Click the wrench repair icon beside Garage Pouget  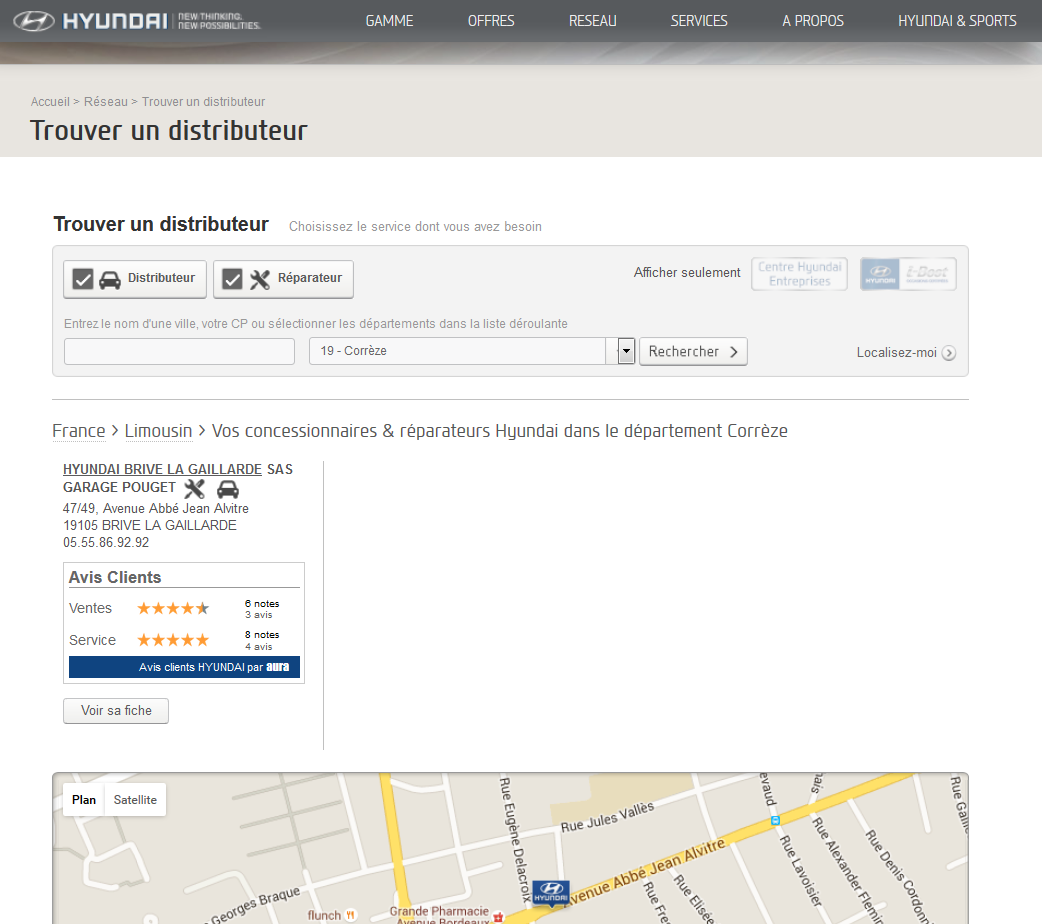point(194,489)
